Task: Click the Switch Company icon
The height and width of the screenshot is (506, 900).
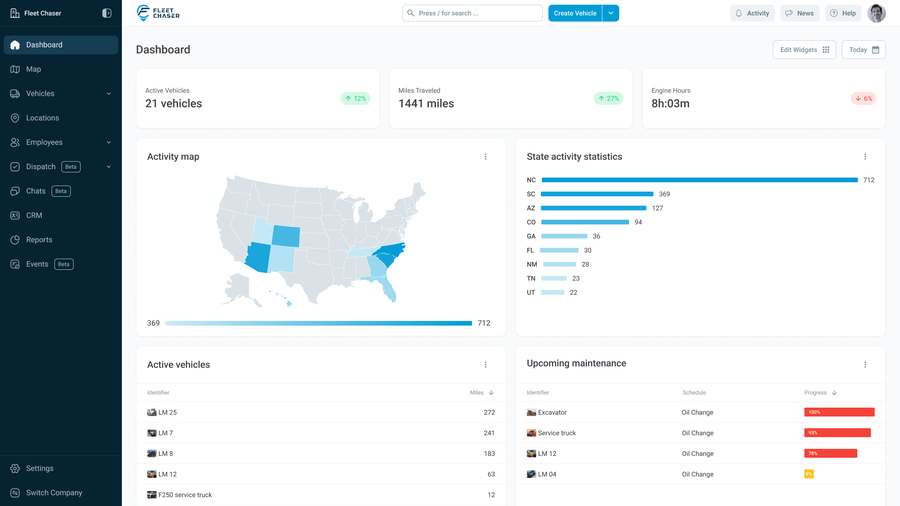Action: [x=15, y=493]
